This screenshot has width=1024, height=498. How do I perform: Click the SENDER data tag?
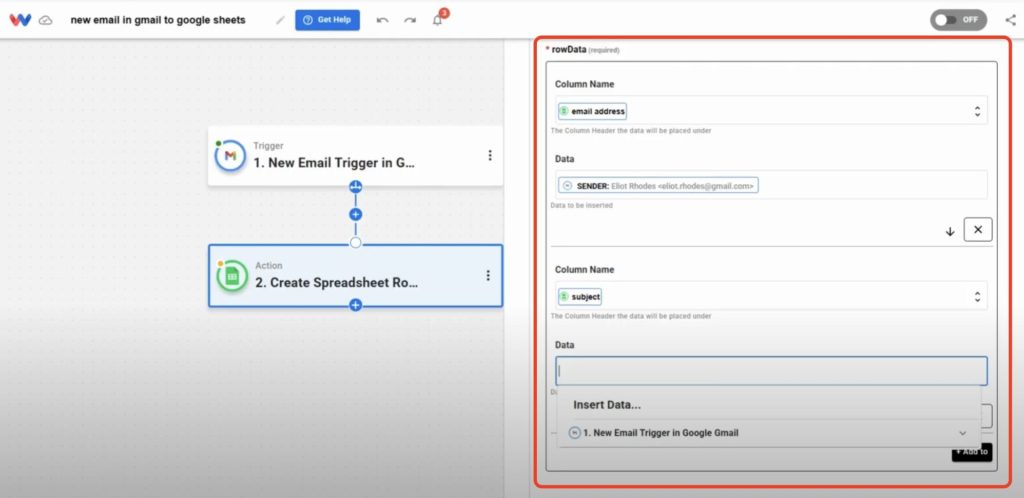tap(658, 186)
